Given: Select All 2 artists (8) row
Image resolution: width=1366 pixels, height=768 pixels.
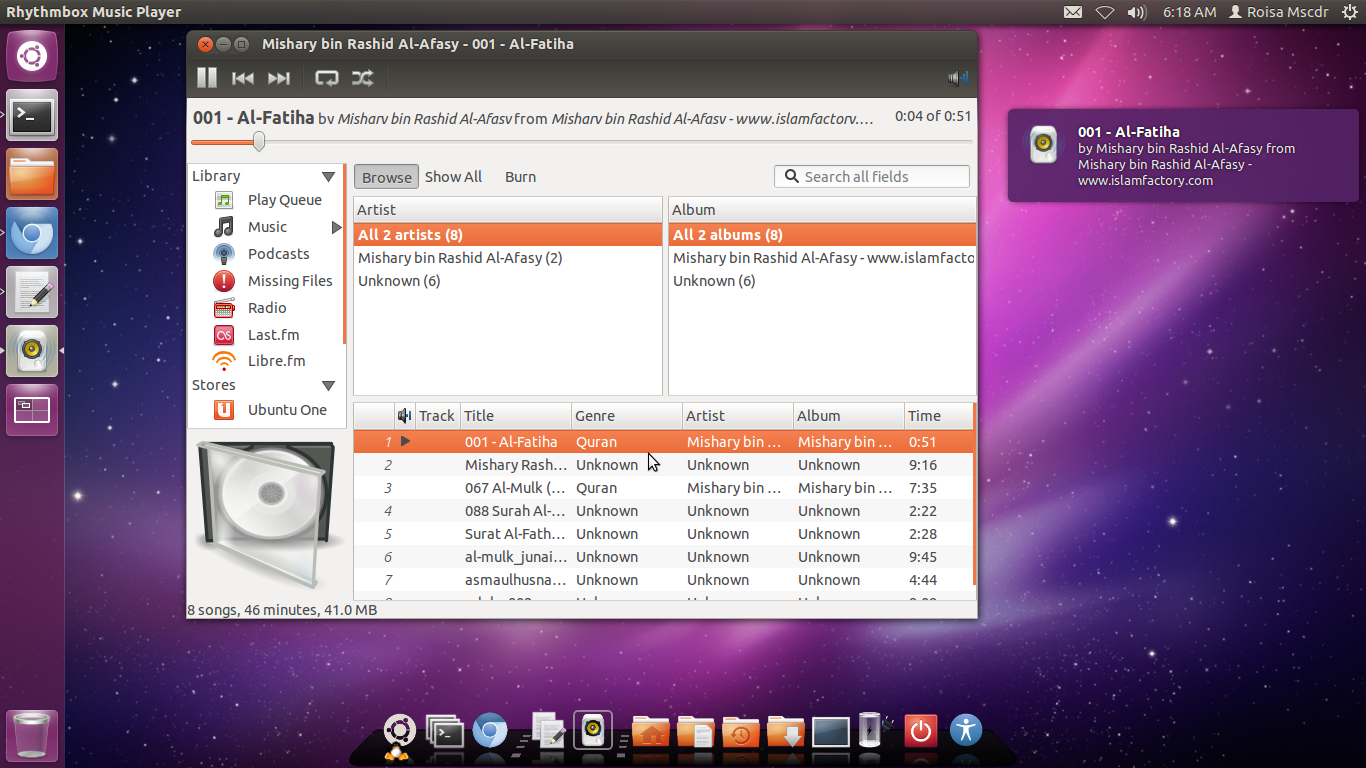Looking at the screenshot, I should tap(508, 235).
